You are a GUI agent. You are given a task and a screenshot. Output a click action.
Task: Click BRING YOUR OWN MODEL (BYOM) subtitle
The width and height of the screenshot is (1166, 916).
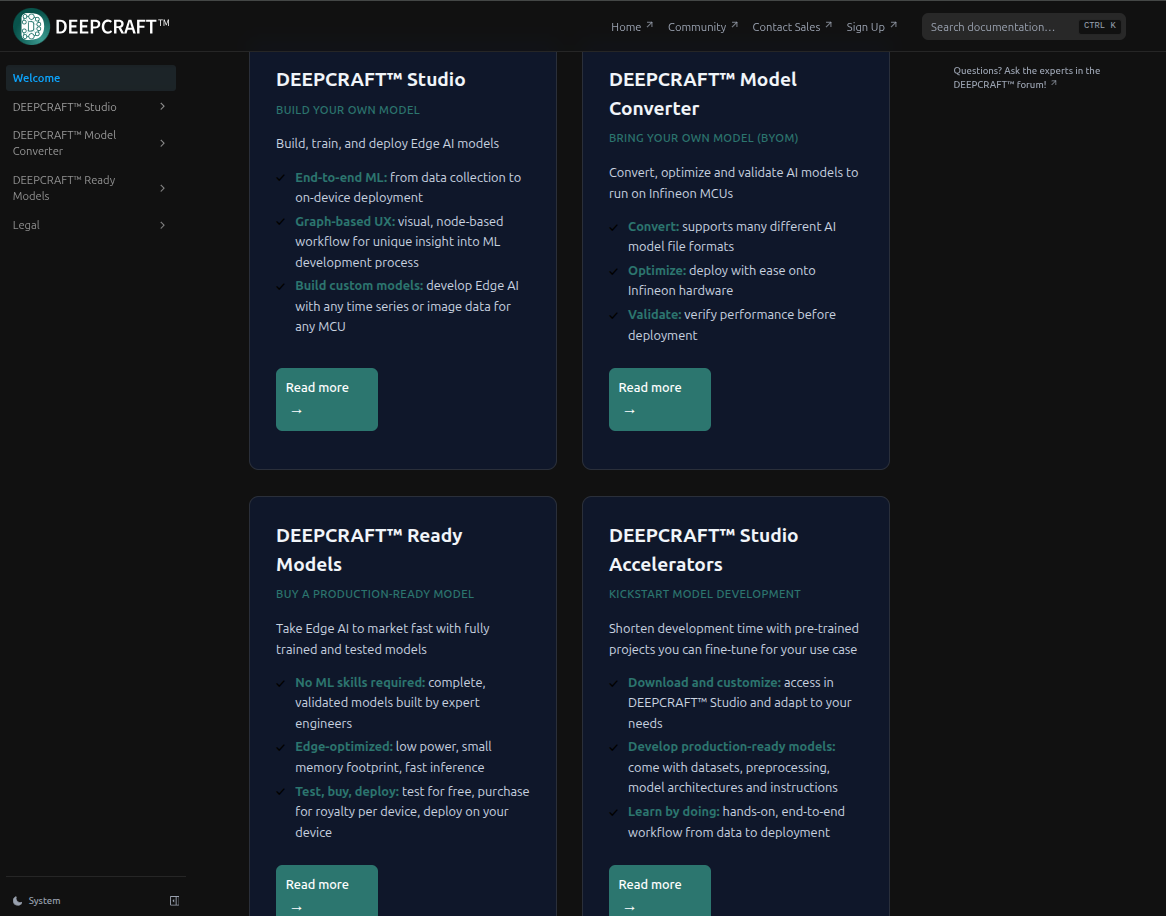point(703,138)
